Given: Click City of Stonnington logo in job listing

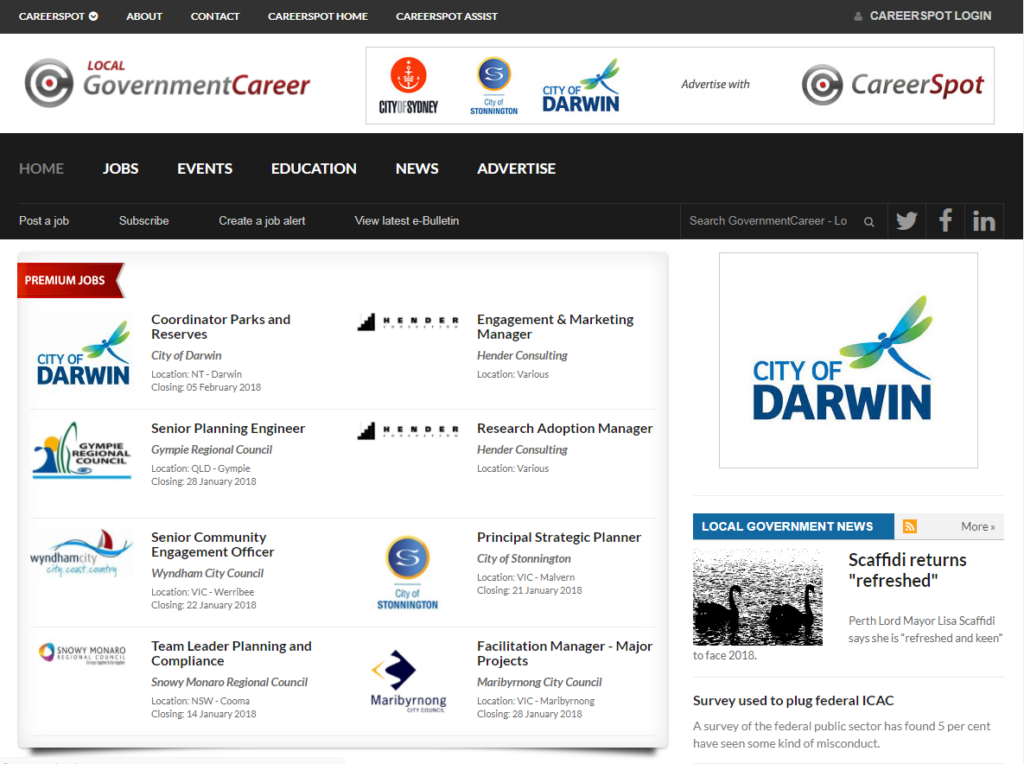Looking at the screenshot, I should click(408, 573).
